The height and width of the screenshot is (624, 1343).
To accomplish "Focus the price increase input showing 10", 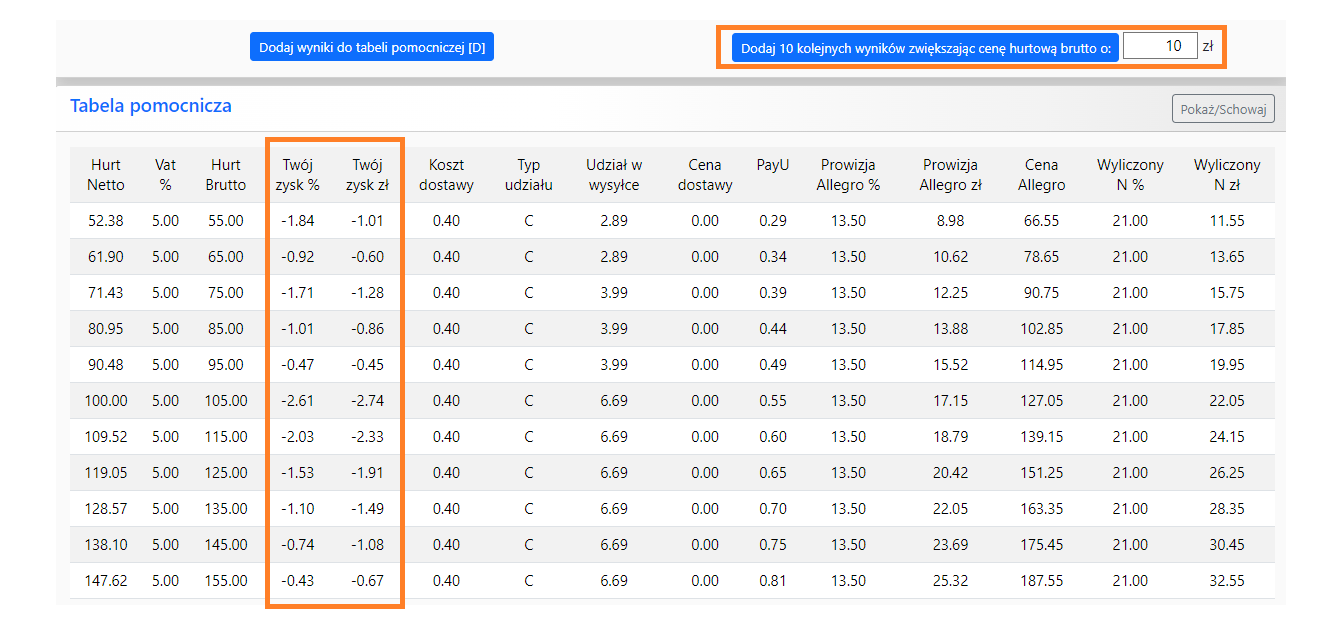I will click(1159, 46).
